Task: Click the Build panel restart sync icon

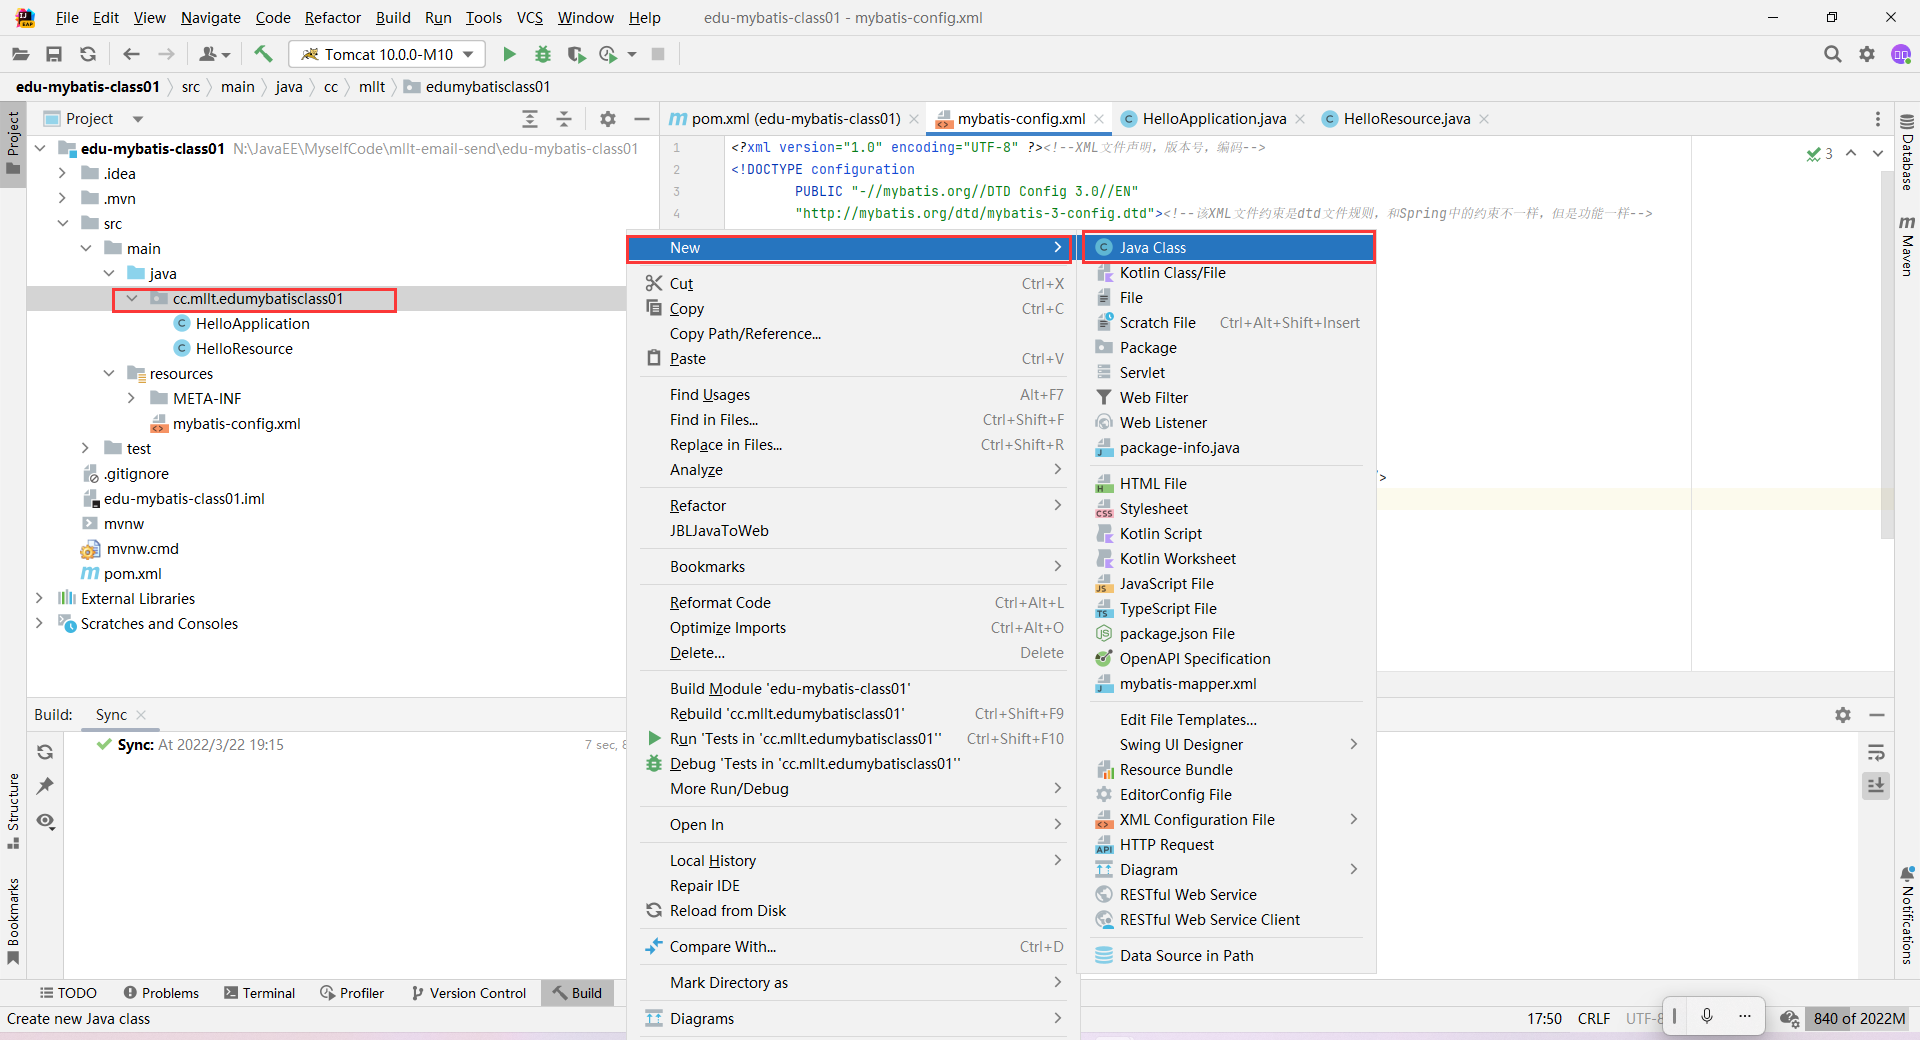Action: pyautogui.click(x=45, y=751)
